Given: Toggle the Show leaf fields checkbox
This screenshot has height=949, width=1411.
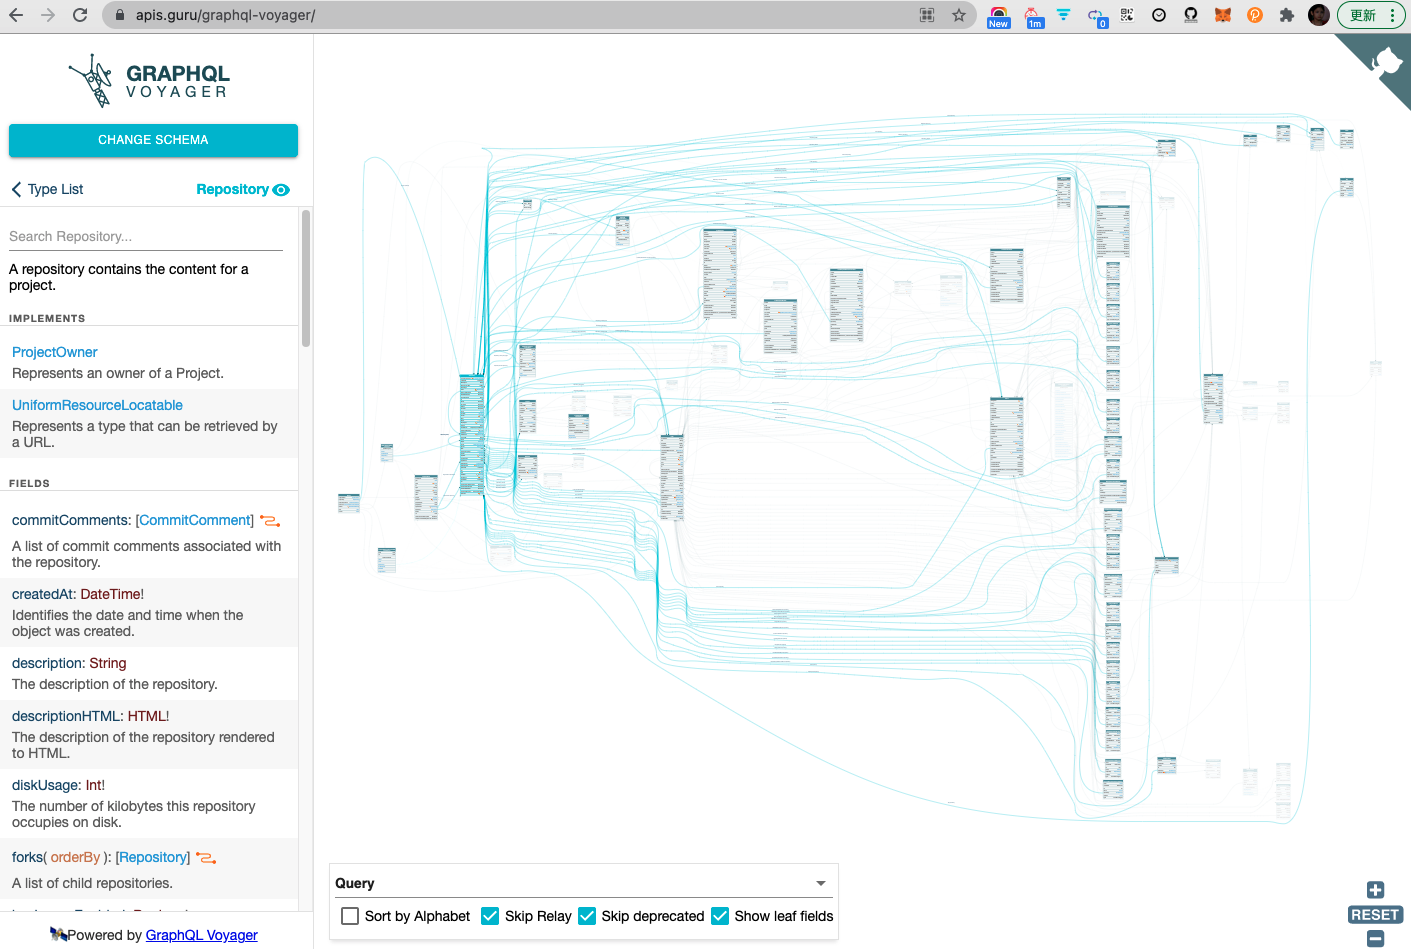Looking at the screenshot, I should tap(720, 916).
